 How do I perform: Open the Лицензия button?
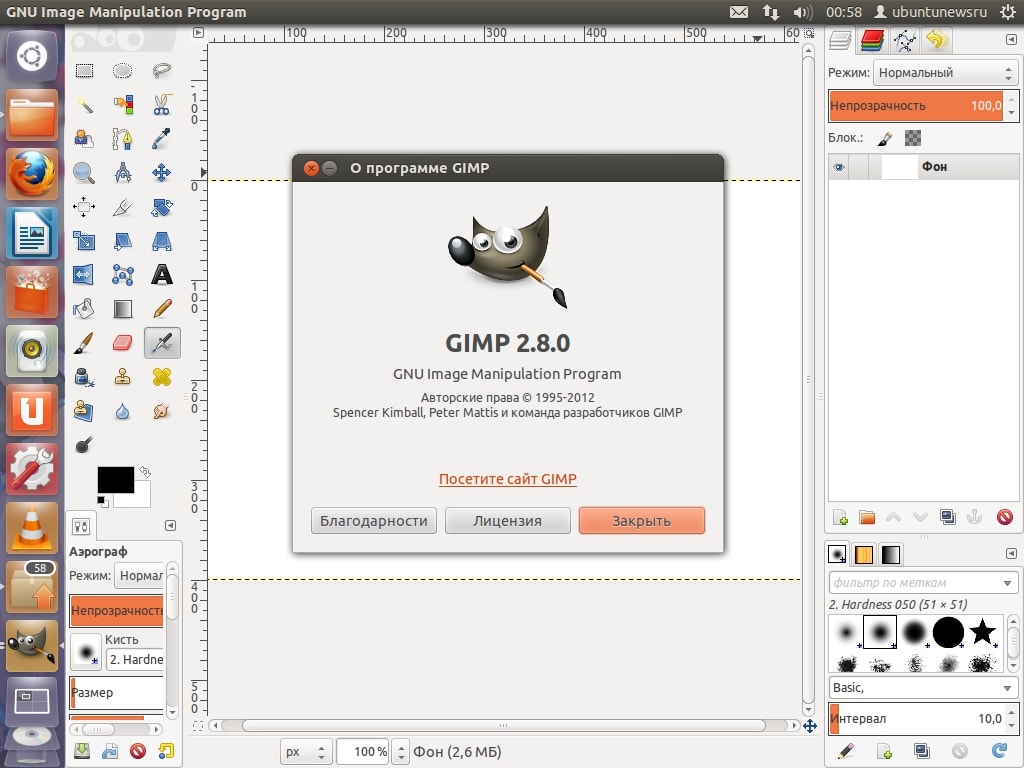(507, 521)
